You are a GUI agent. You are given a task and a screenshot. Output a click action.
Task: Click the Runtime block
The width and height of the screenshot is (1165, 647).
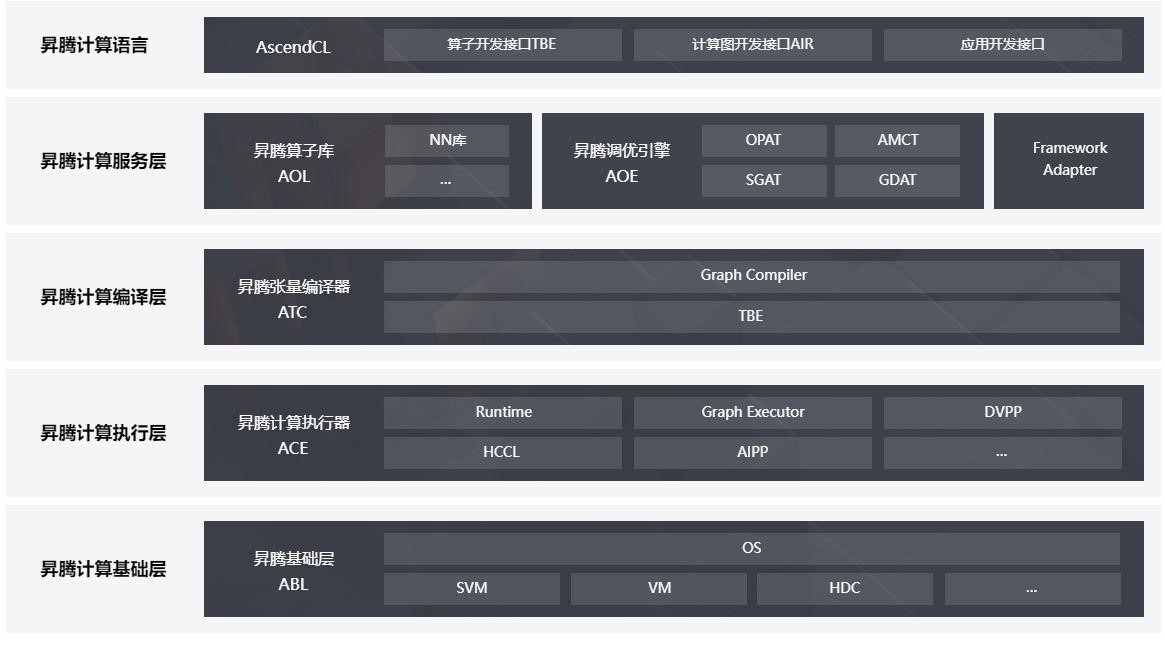(x=502, y=413)
